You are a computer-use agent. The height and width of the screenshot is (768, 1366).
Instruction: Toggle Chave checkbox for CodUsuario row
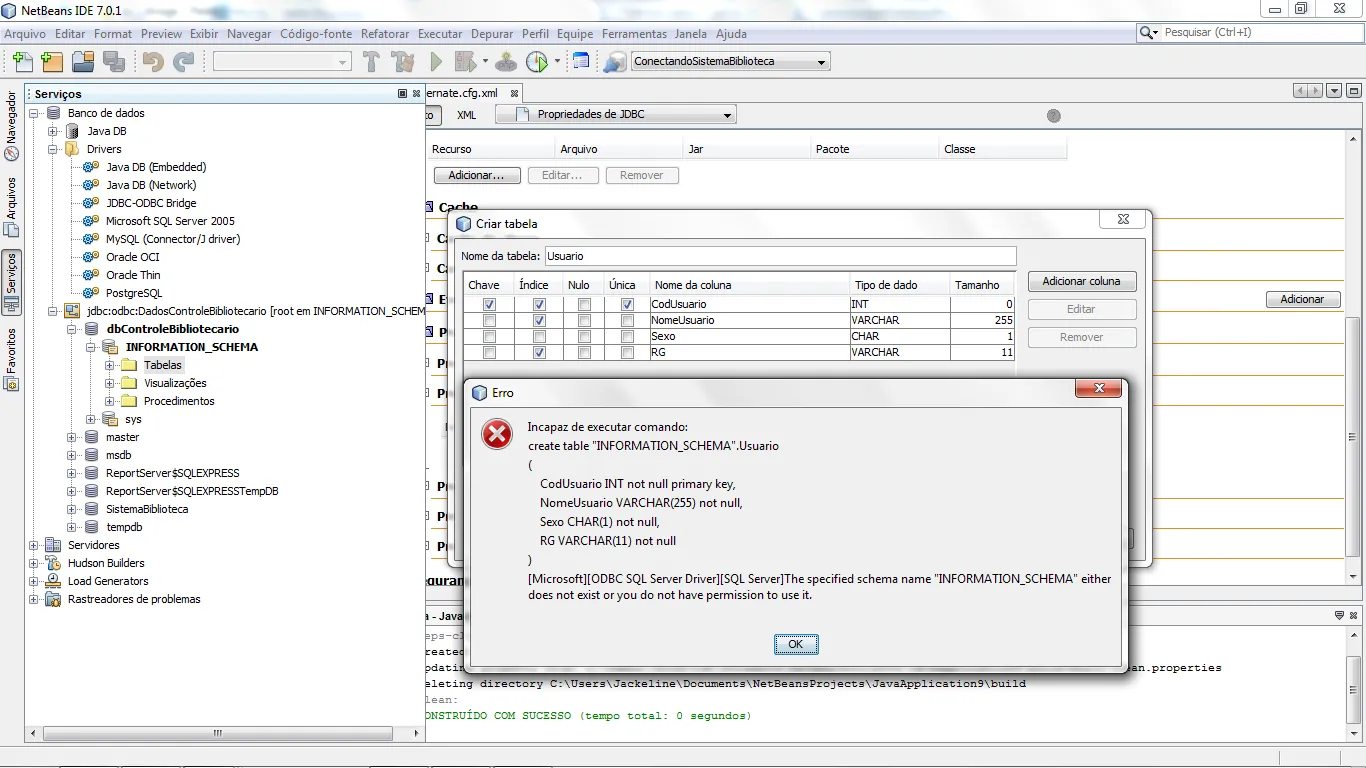[489, 304]
